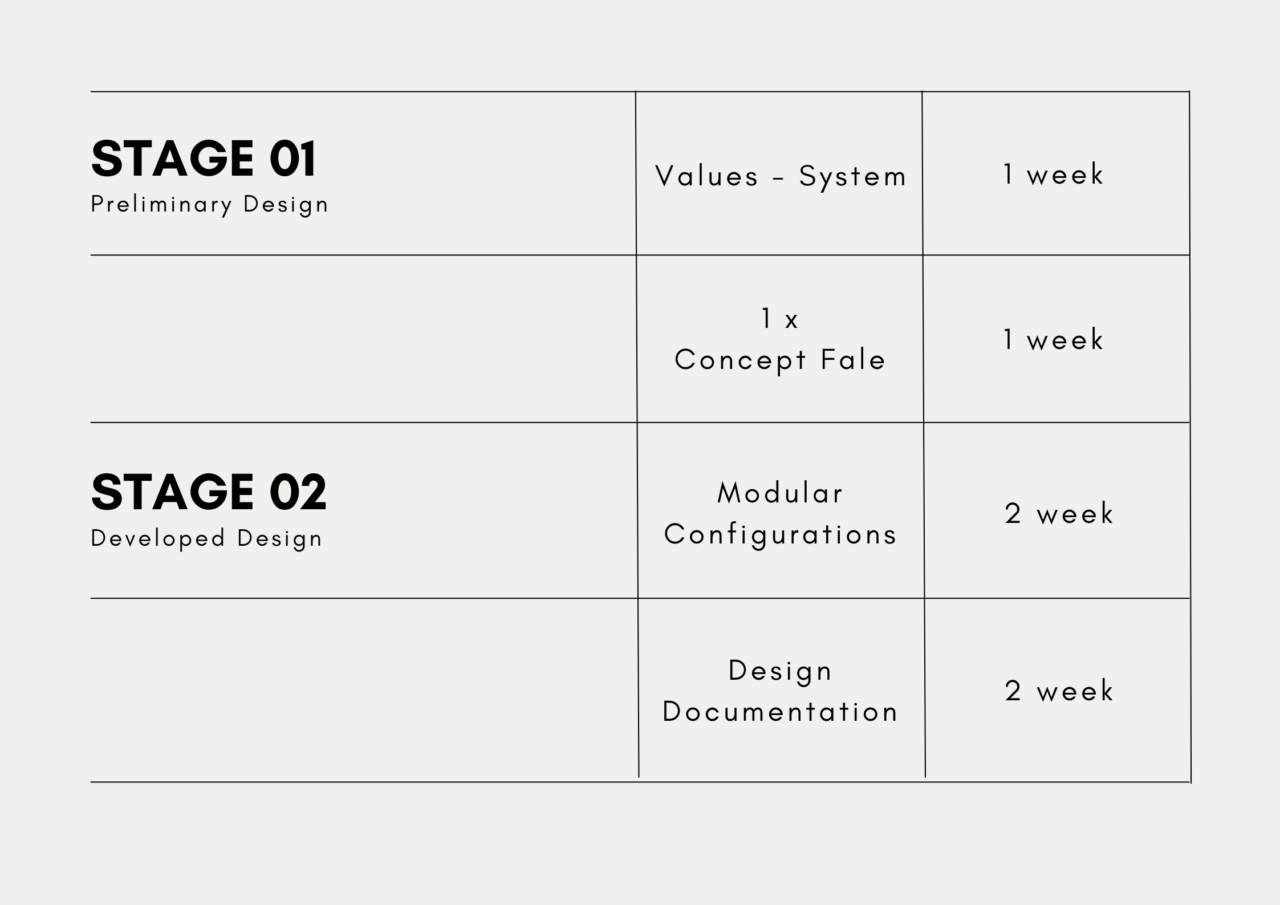Image resolution: width=1280 pixels, height=905 pixels.
Task: Click "Design" above the word Documentation
Action: [780, 670]
